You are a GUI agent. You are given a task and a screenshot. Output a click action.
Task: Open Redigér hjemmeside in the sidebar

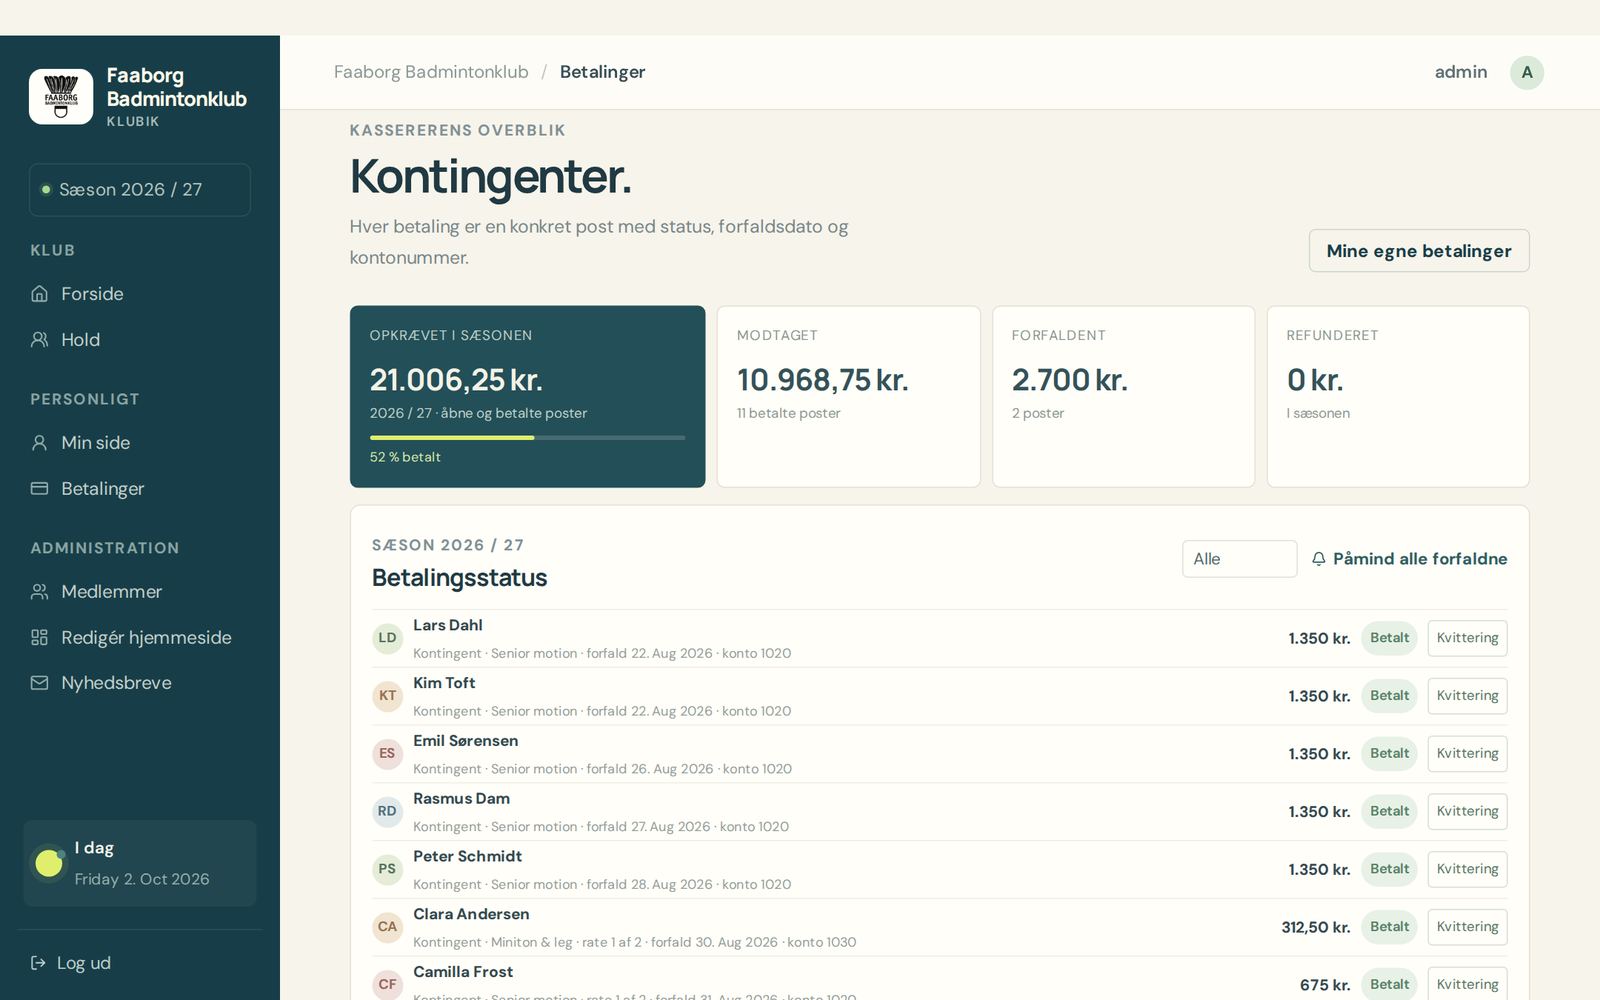click(x=140, y=638)
